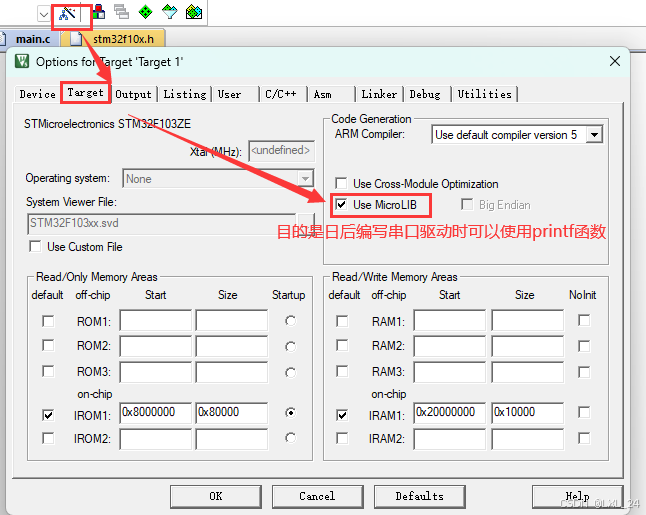646x515 pixels.
Task: Open the Device tab
Action: click(x=37, y=94)
